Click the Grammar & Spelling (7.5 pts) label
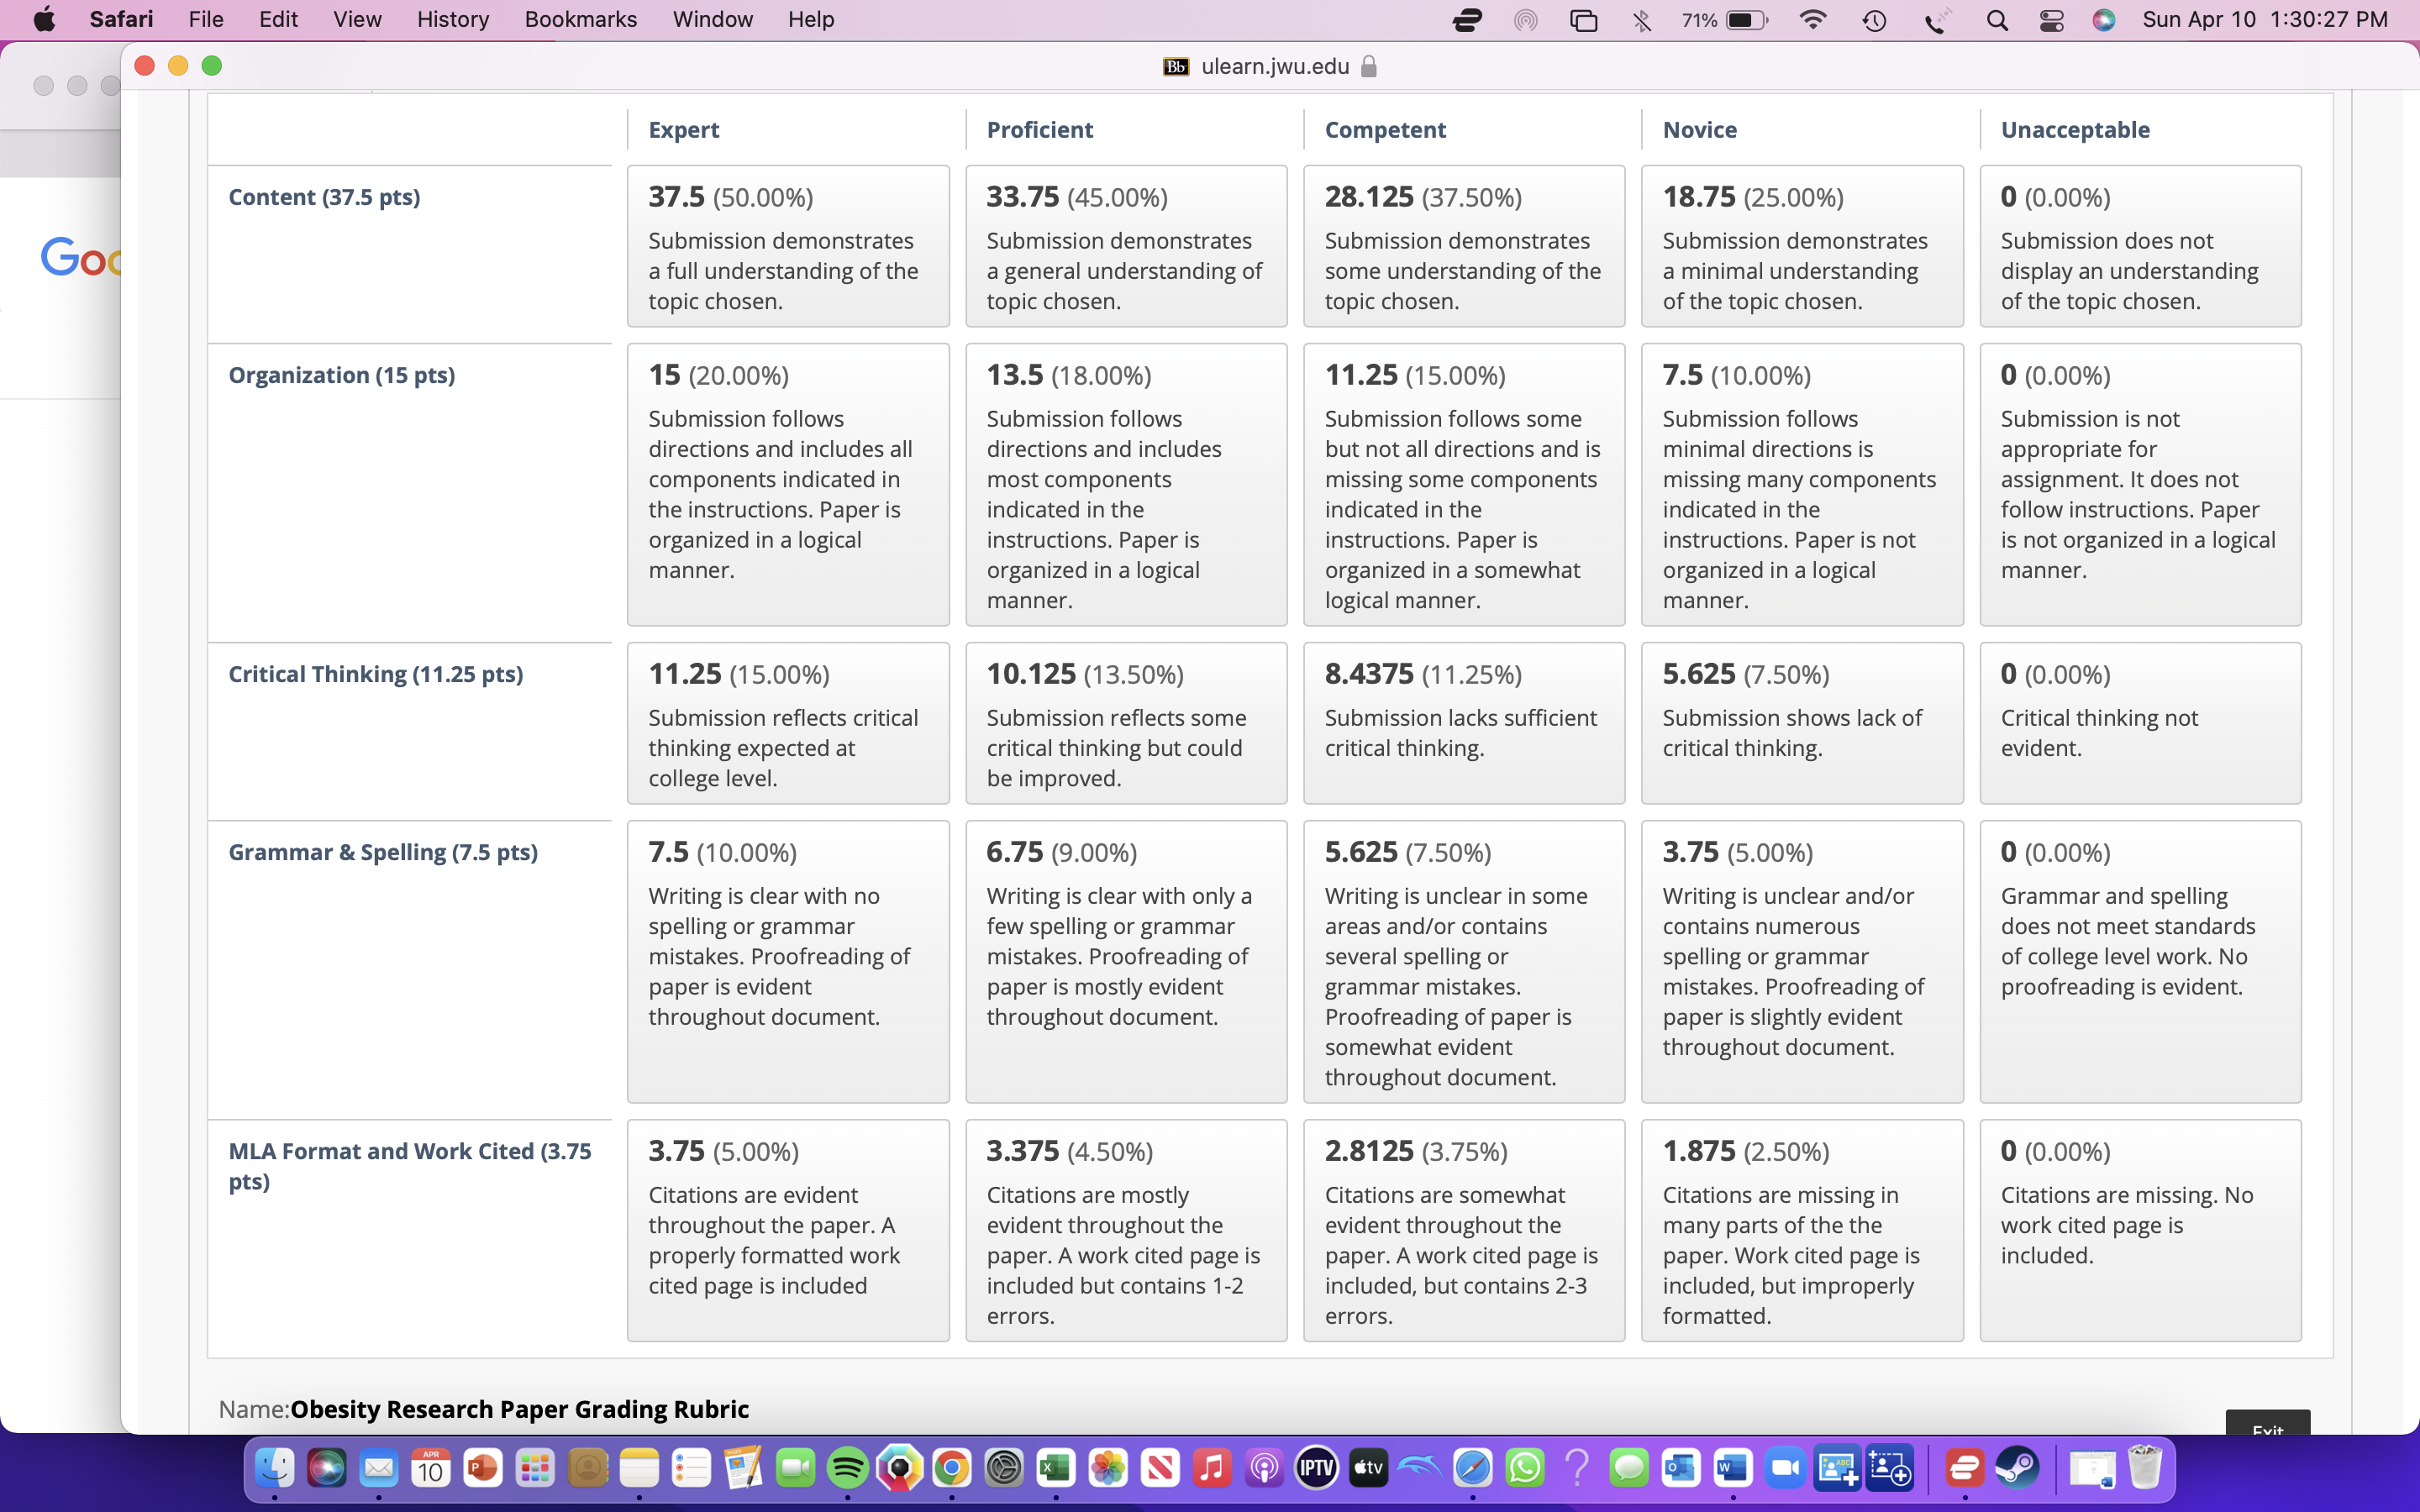This screenshot has height=1512, width=2420. [383, 852]
